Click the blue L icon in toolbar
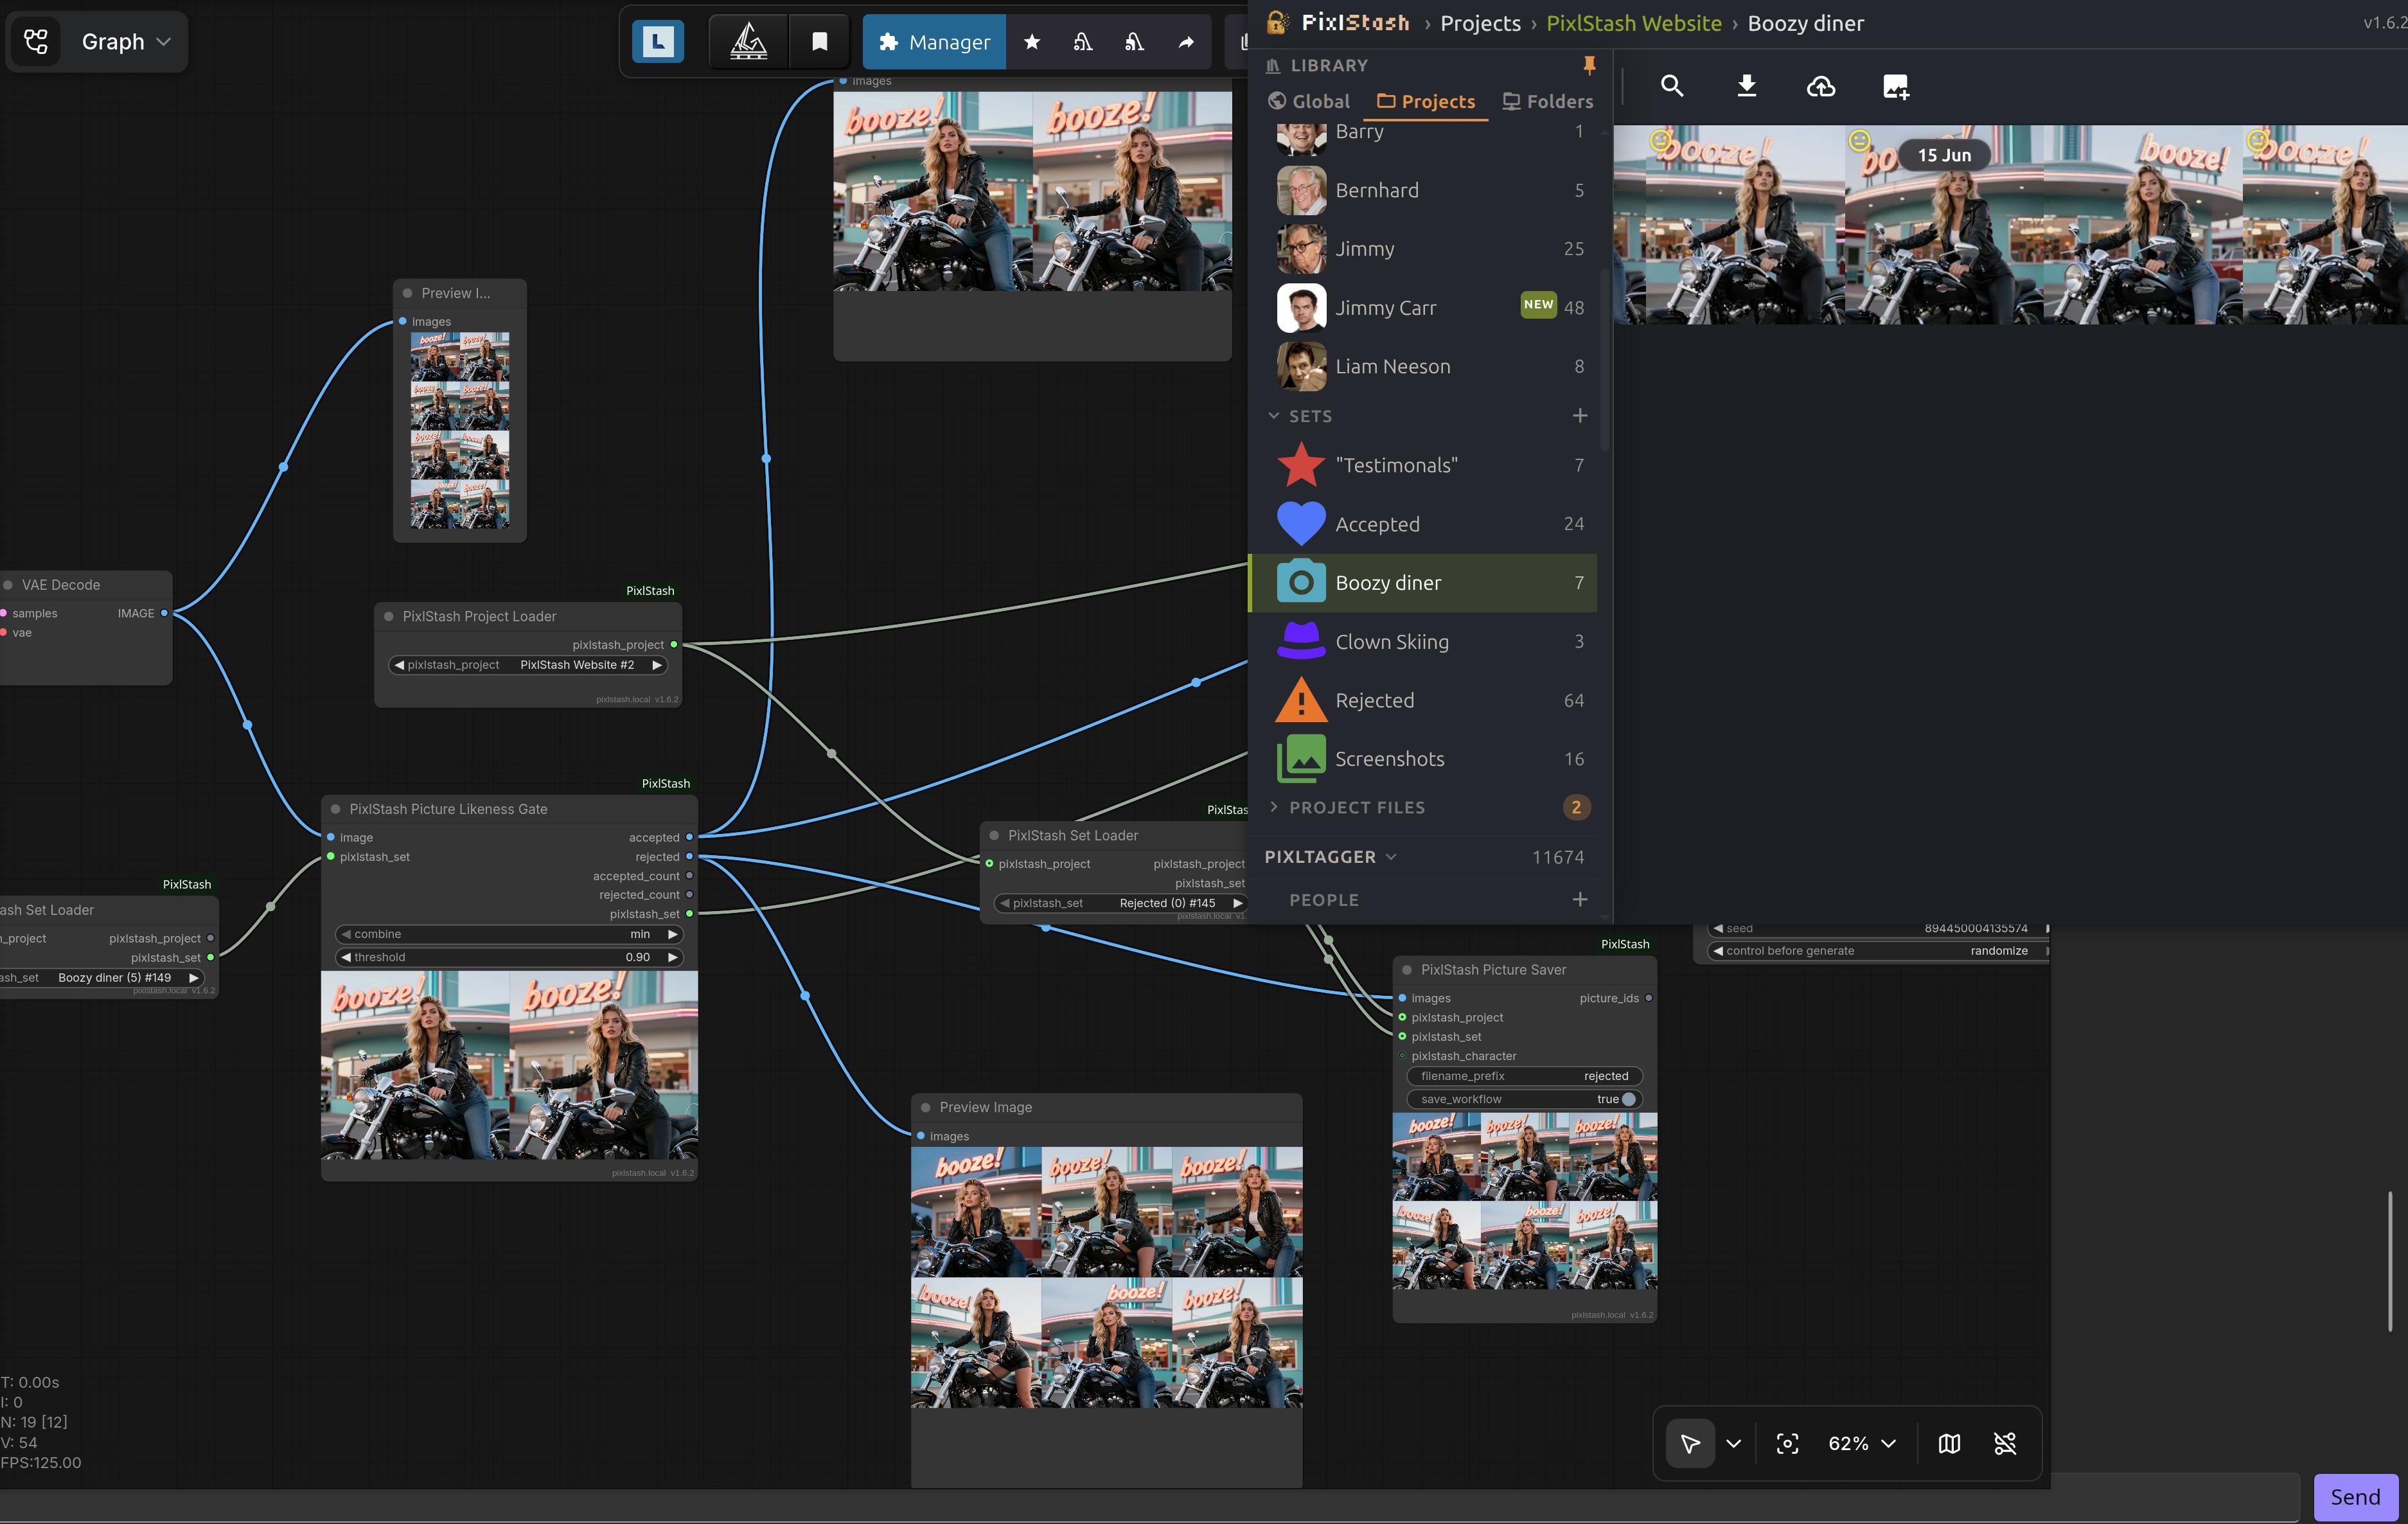The height and width of the screenshot is (1524, 2408). [x=658, y=41]
